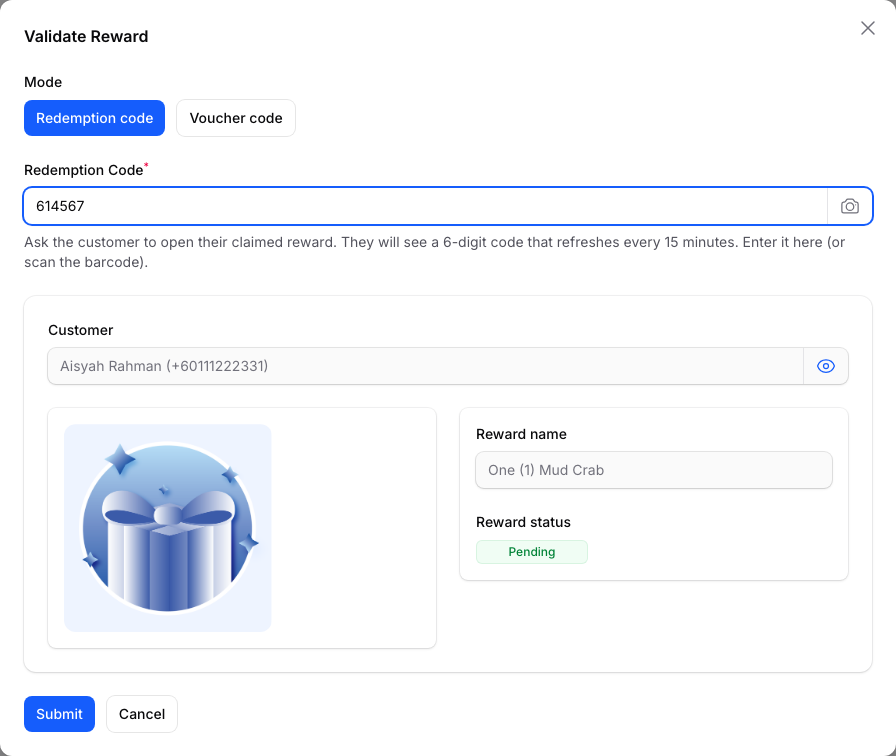Click the Redemption Code label
The width and height of the screenshot is (896, 756).
(83, 170)
